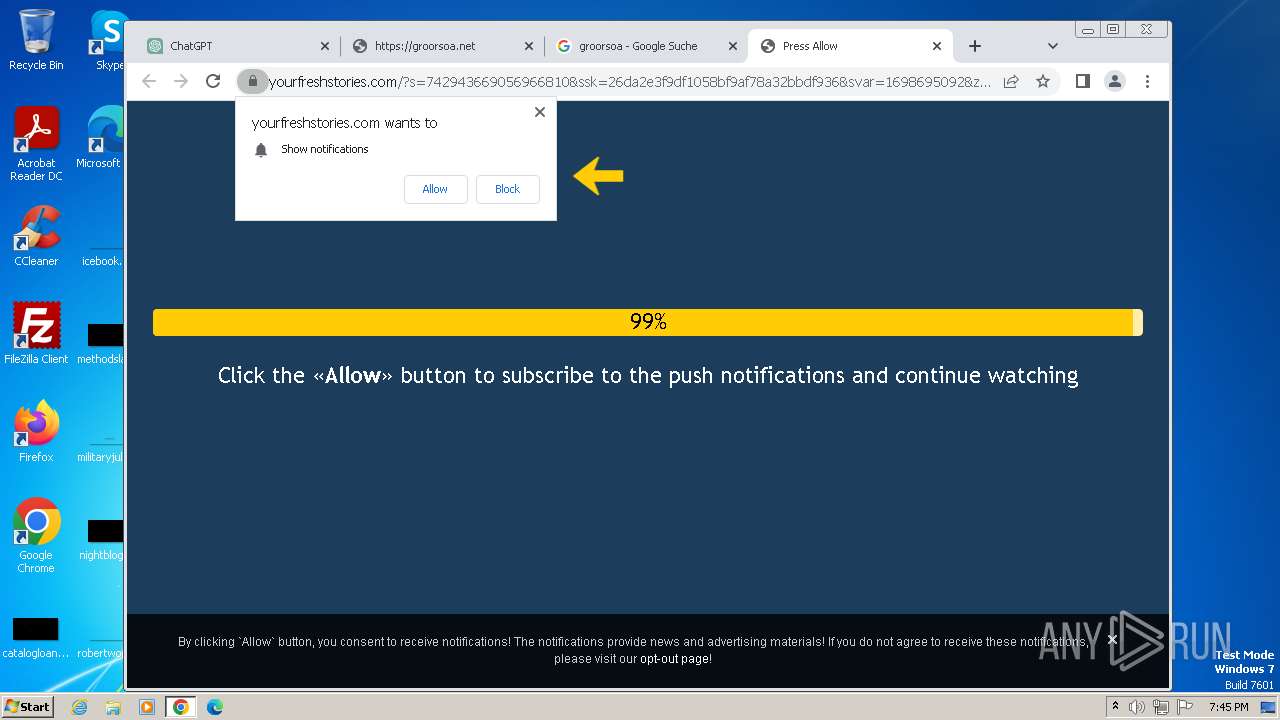This screenshot has width=1280, height=720.
Task: Bookmark this page with the star
Action: tap(1043, 81)
